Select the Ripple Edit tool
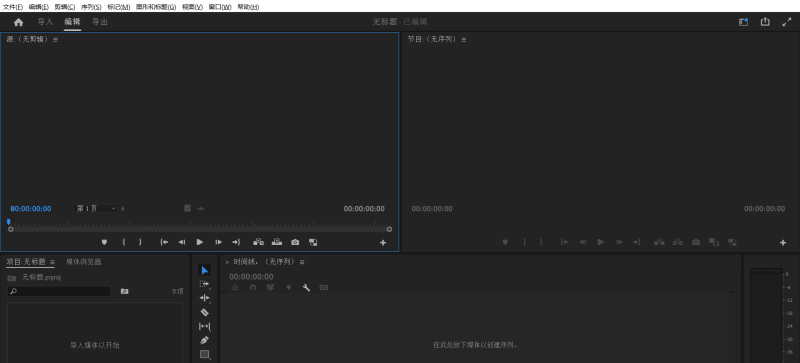 [x=205, y=298]
